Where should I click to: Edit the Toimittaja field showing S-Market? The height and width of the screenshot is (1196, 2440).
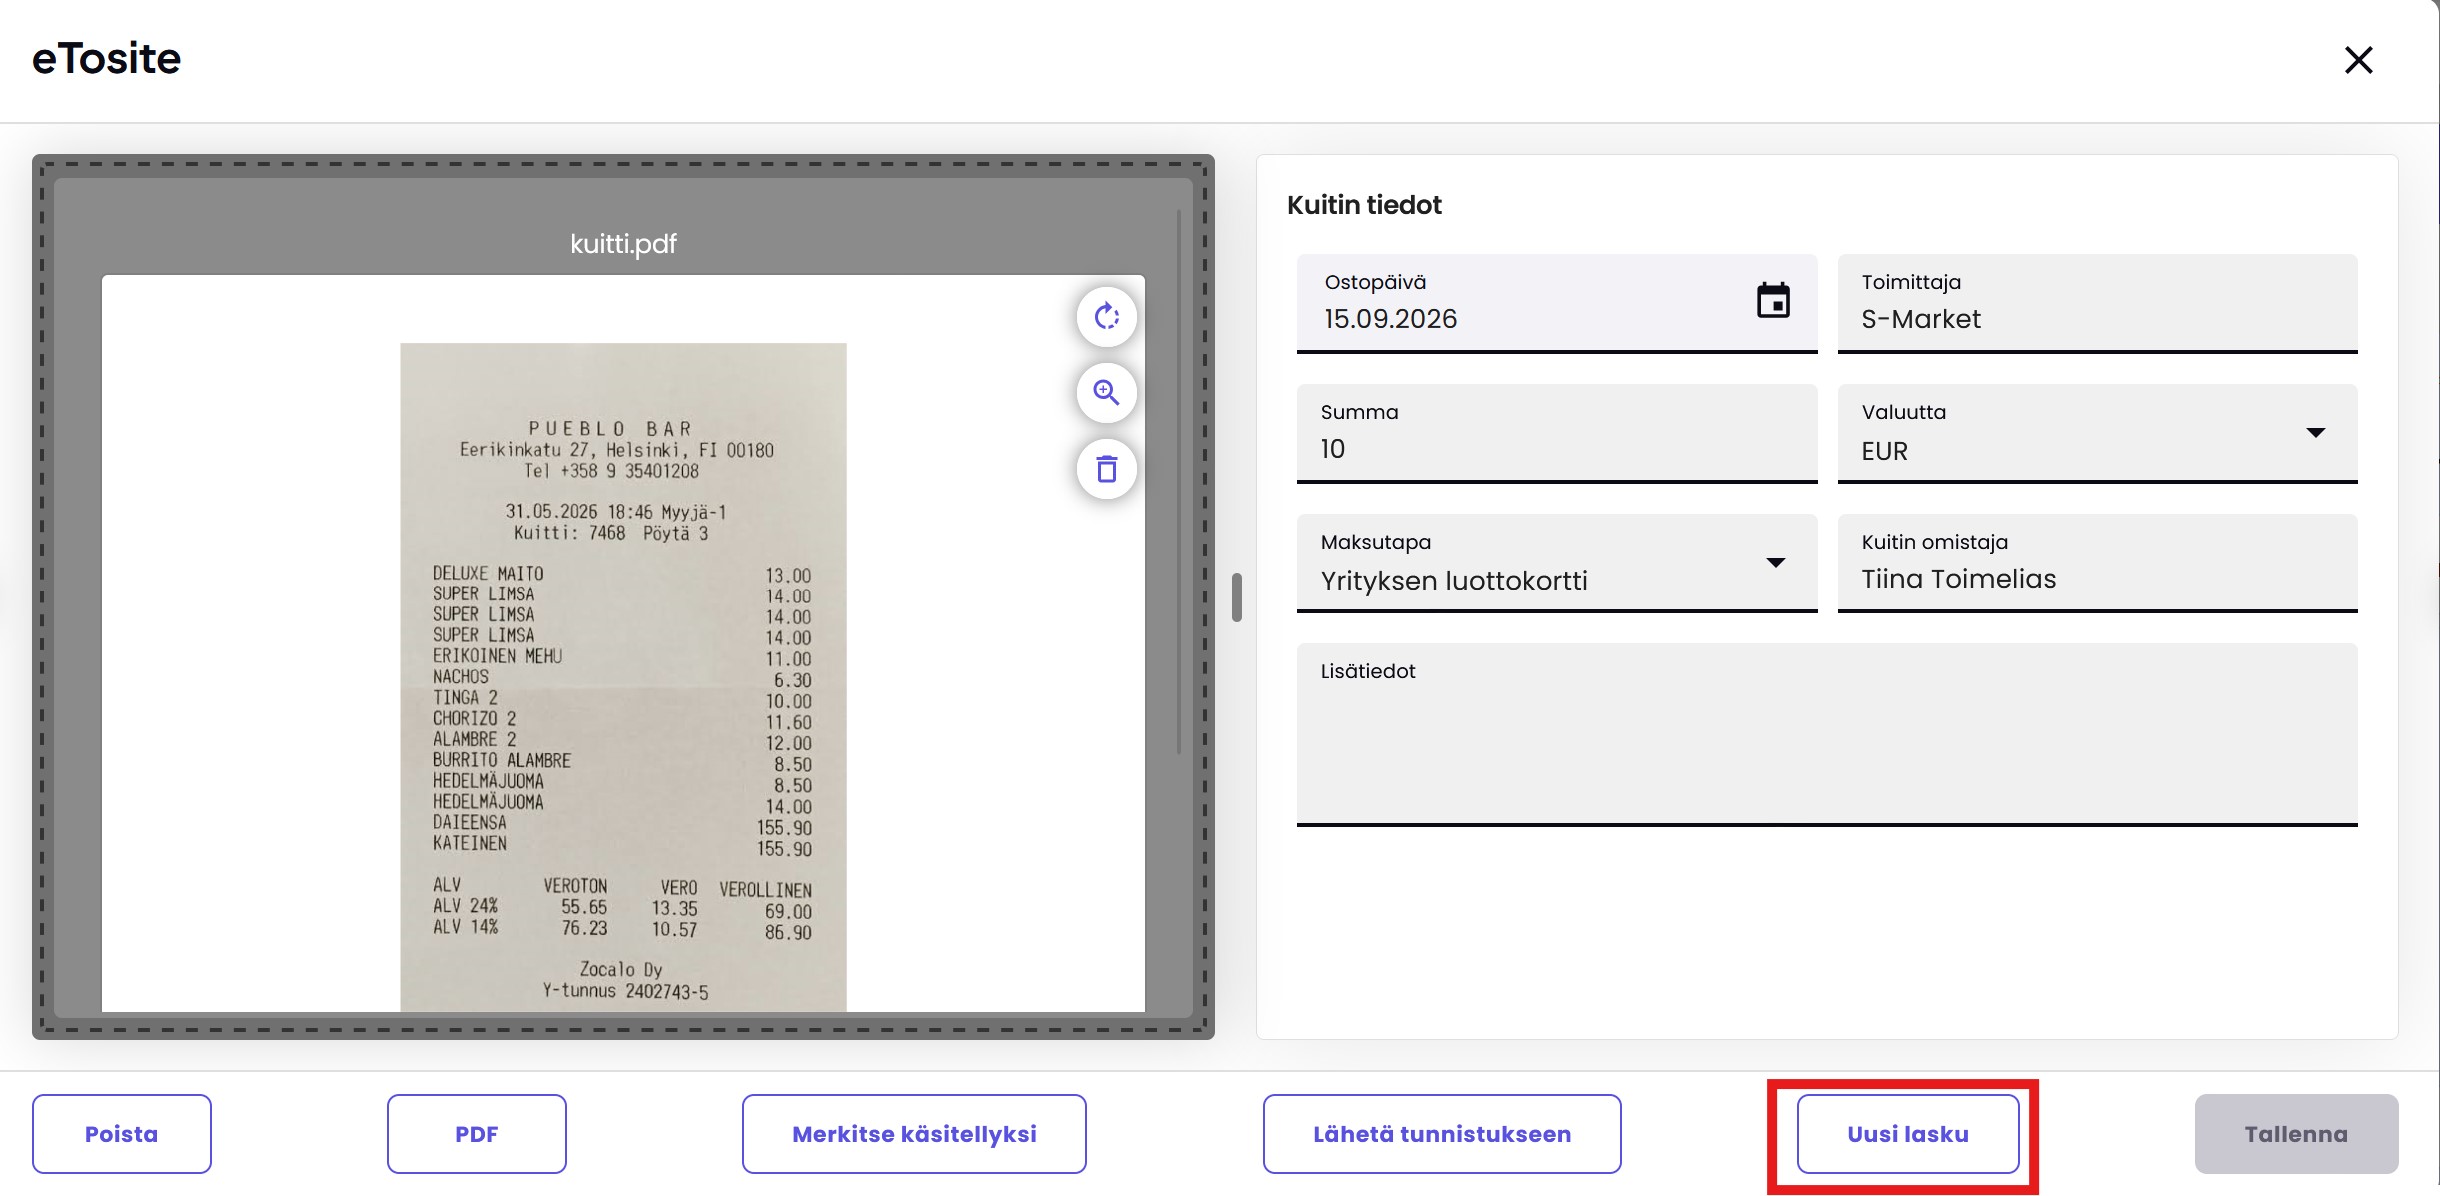tap(2097, 304)
